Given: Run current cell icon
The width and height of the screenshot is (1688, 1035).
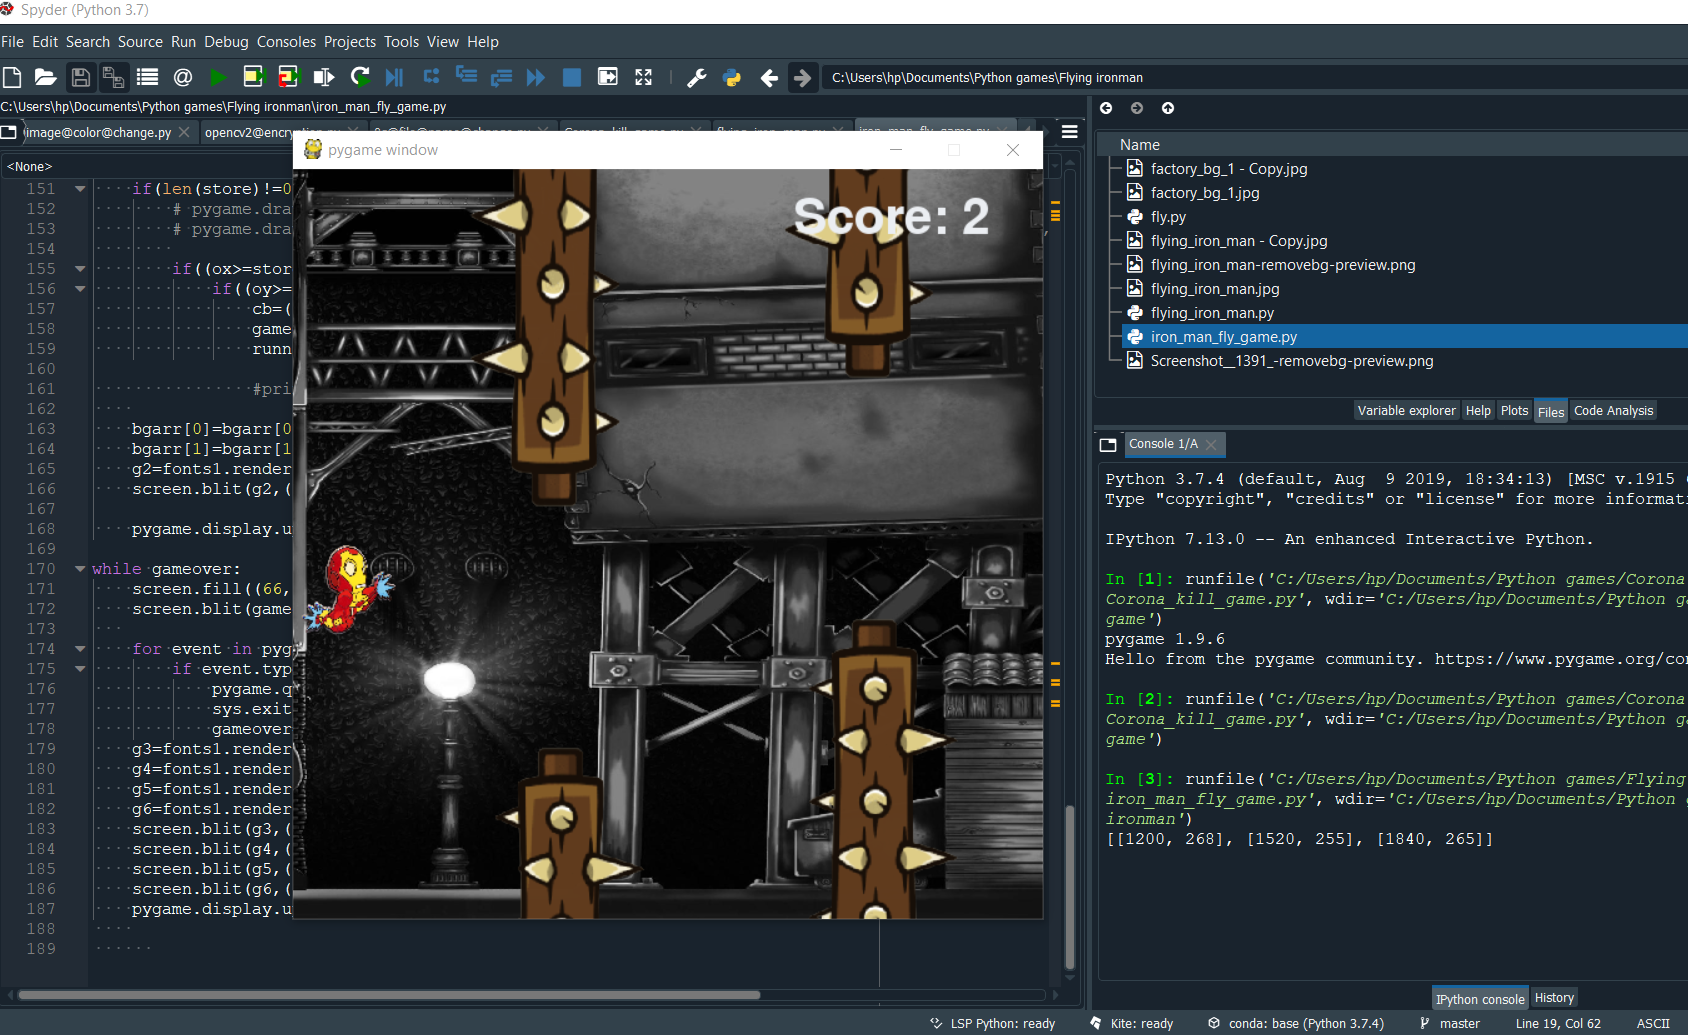Looking at the screenshot, I should pos(253,77).
